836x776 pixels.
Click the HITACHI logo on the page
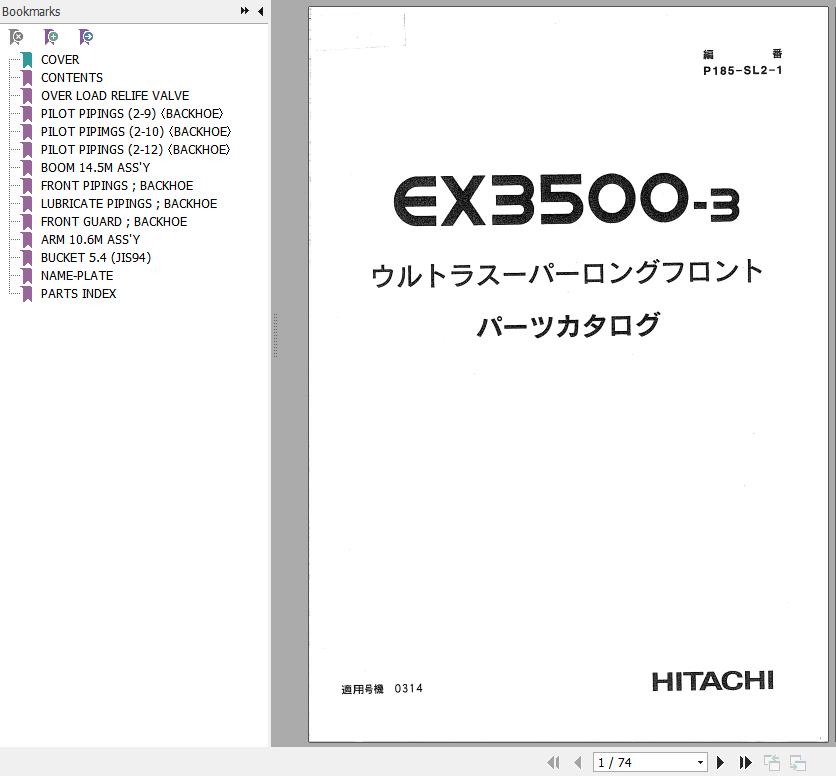point(713,681)
